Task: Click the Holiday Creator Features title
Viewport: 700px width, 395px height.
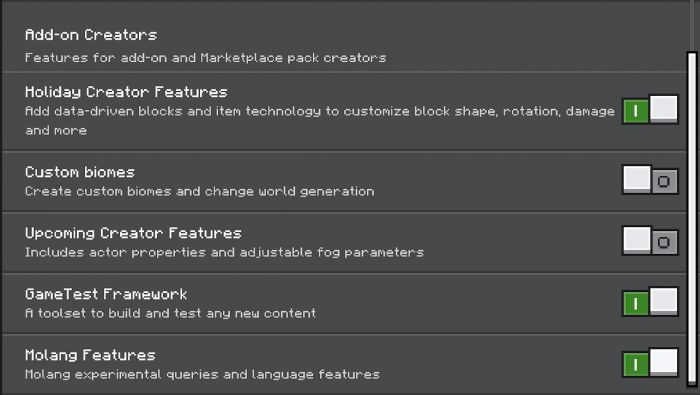Action: 126,92
